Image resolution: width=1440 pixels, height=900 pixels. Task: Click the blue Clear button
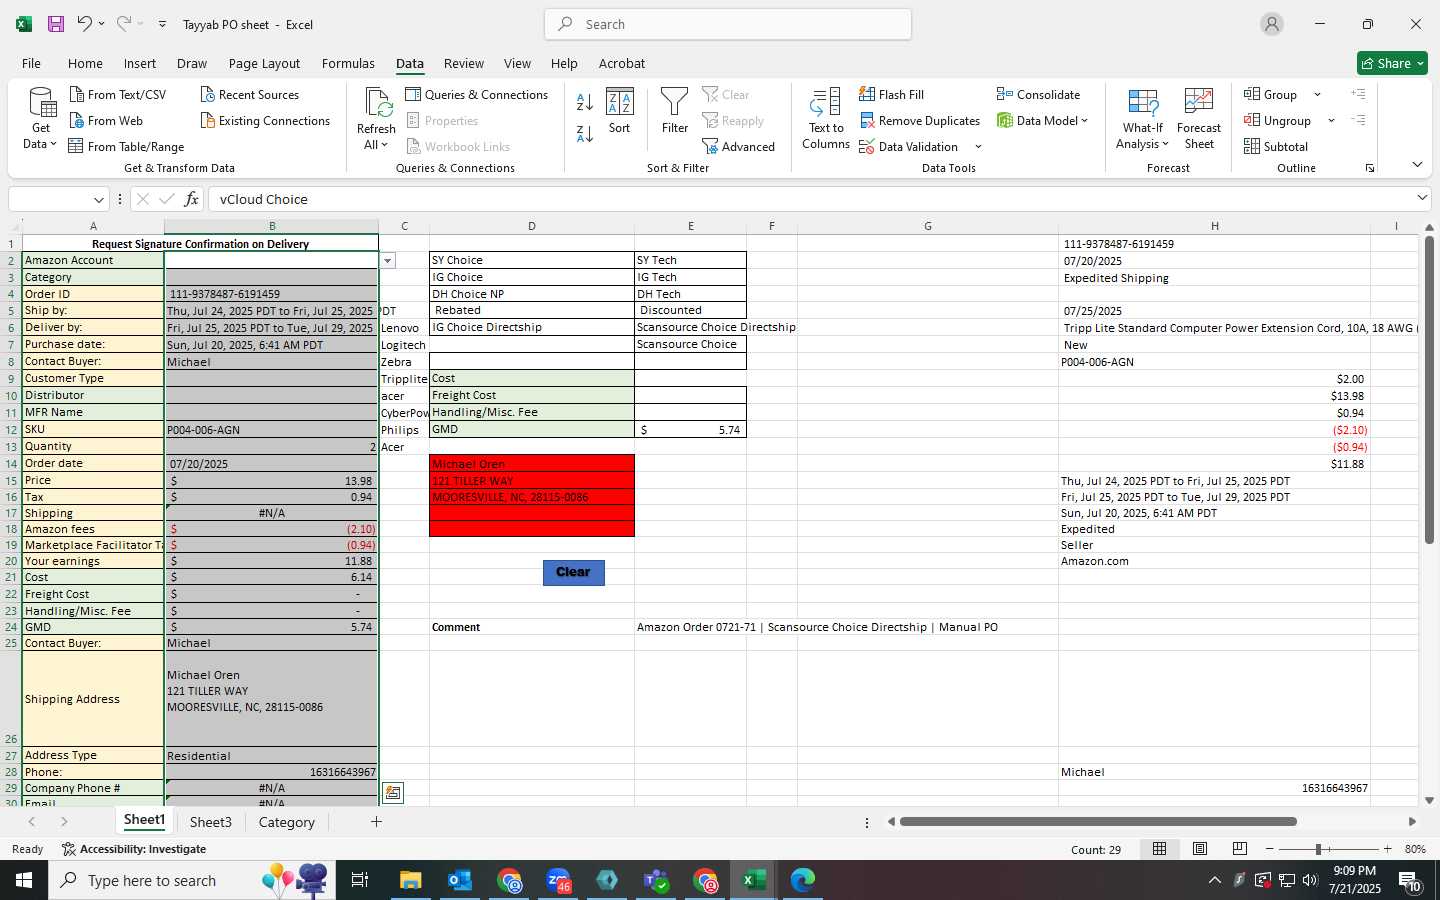(x=574, y=572)
